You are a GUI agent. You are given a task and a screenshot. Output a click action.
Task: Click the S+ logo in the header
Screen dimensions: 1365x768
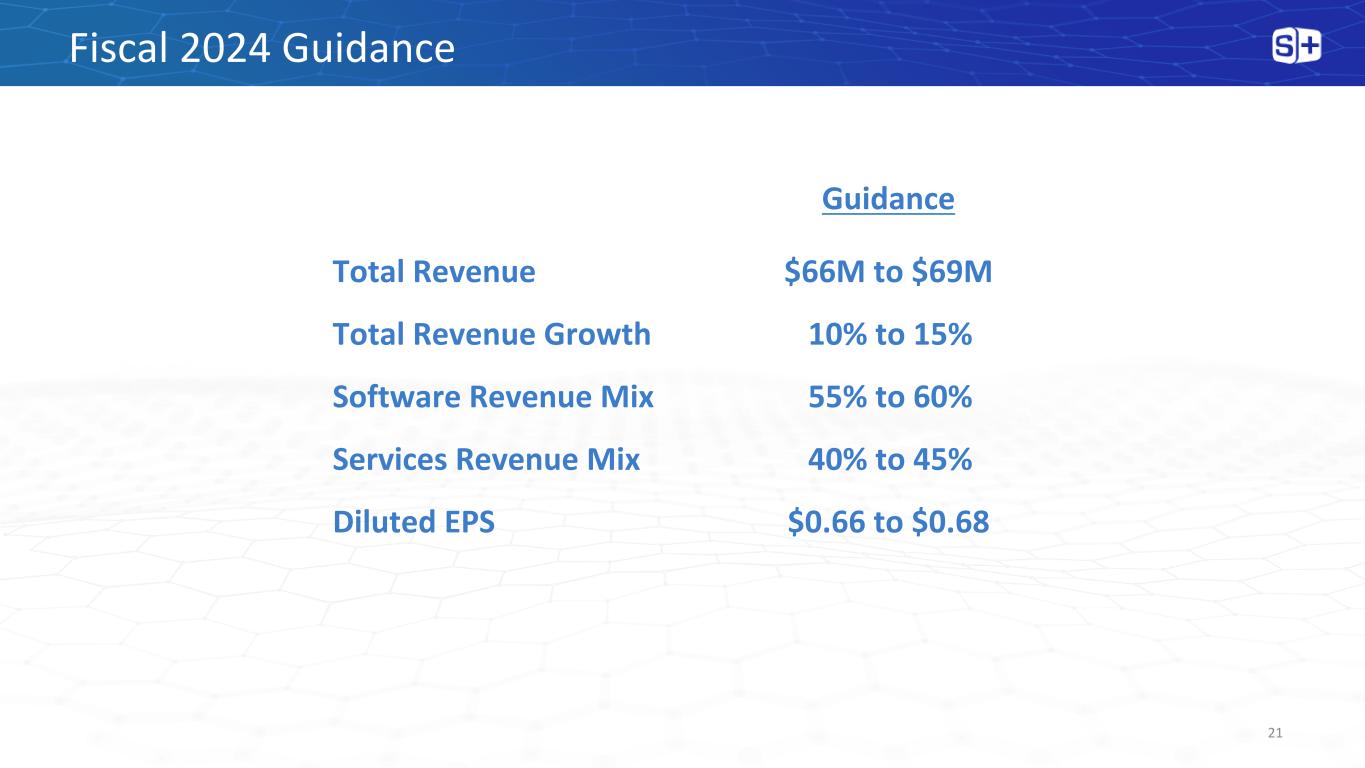tap(1296, 46)
